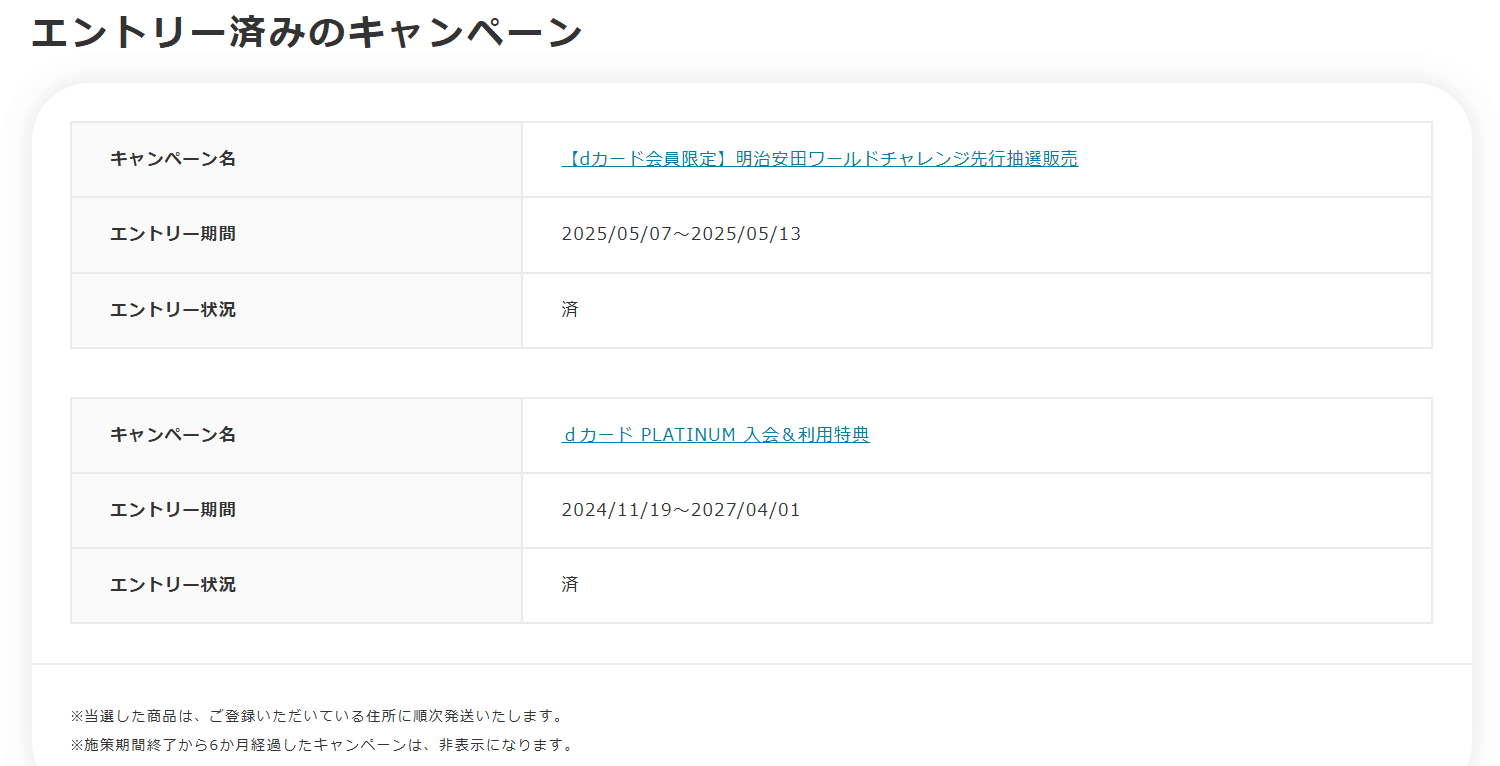This screenshot has height=766, width=1500.
Task: Click エントリー期間 label above 2025/05/07 row
Action: [173, 234]
